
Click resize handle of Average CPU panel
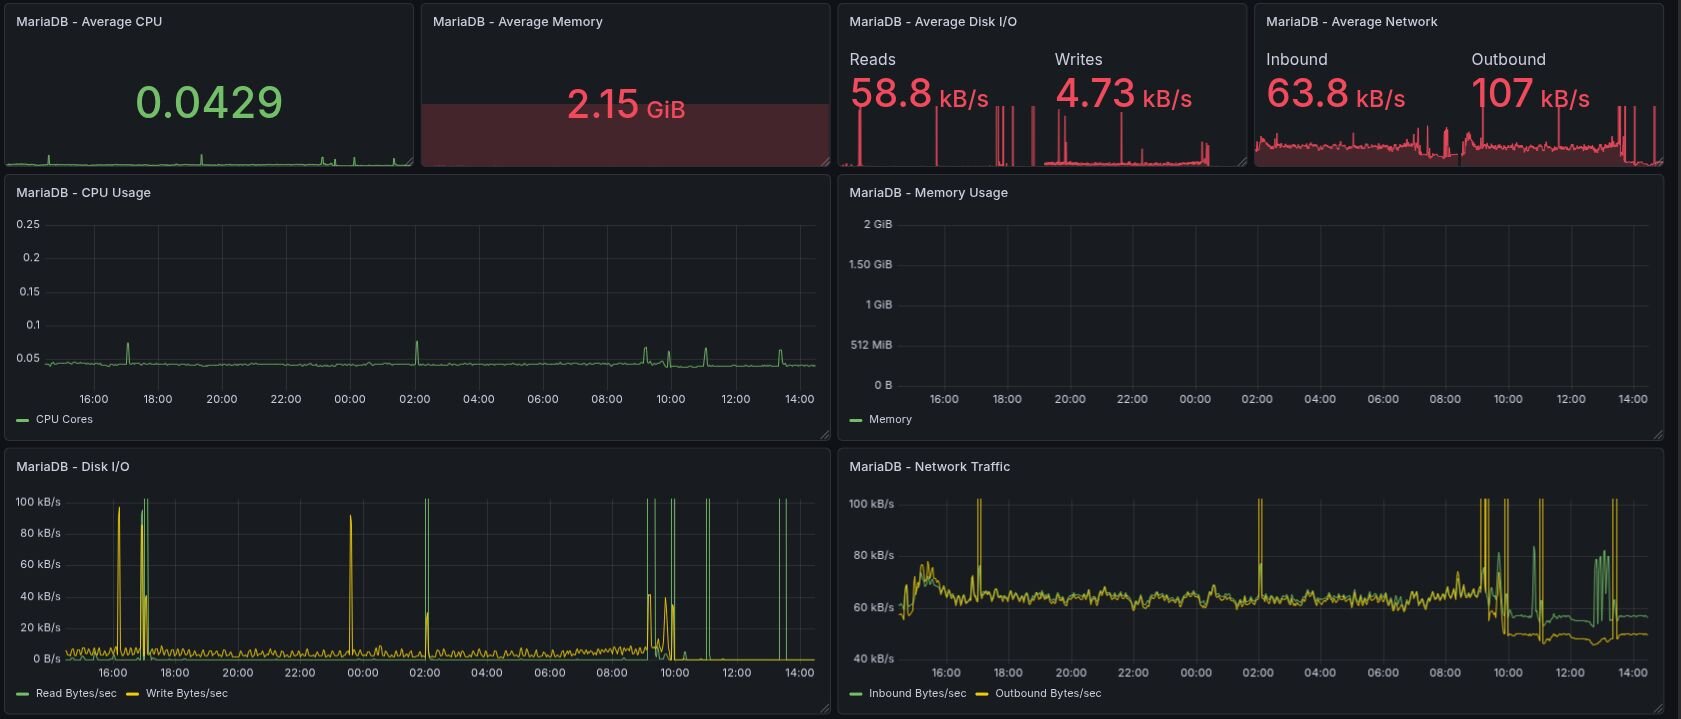[408, 161]
